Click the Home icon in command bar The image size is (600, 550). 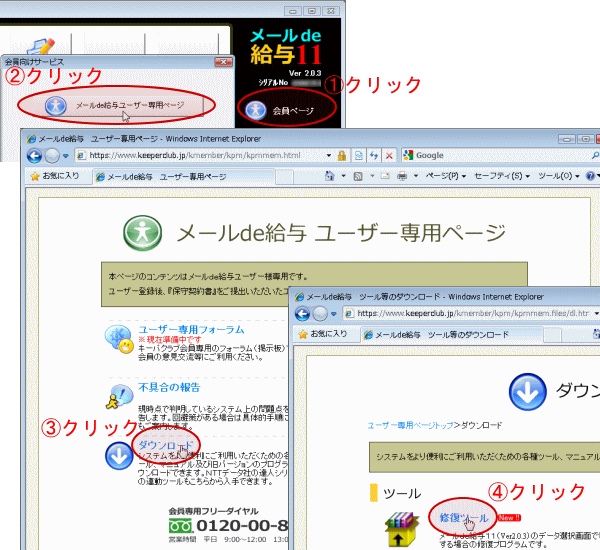[329, 176]
